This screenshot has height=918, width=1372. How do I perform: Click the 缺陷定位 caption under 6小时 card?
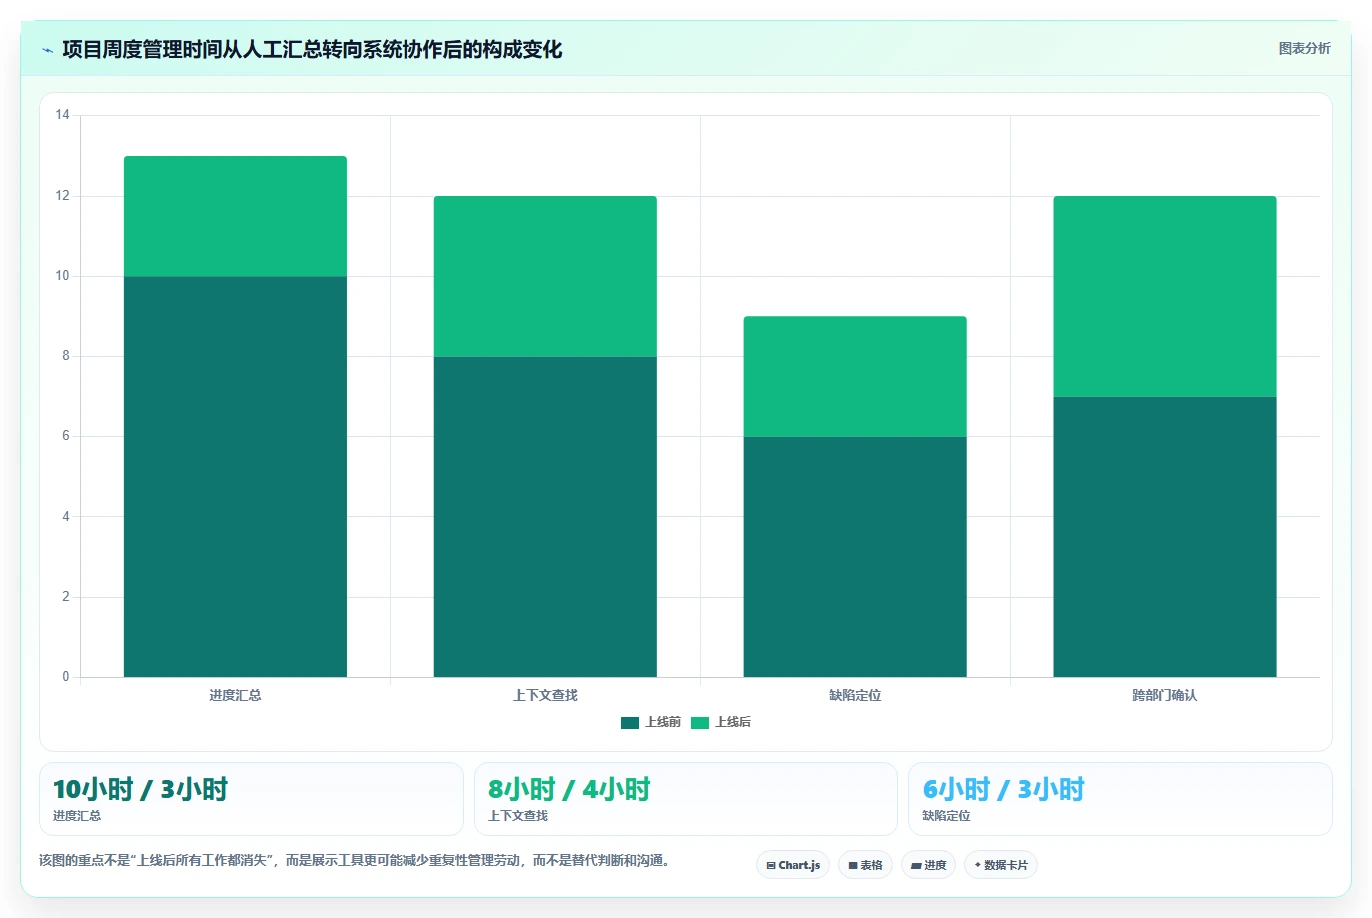click(946, 816)
